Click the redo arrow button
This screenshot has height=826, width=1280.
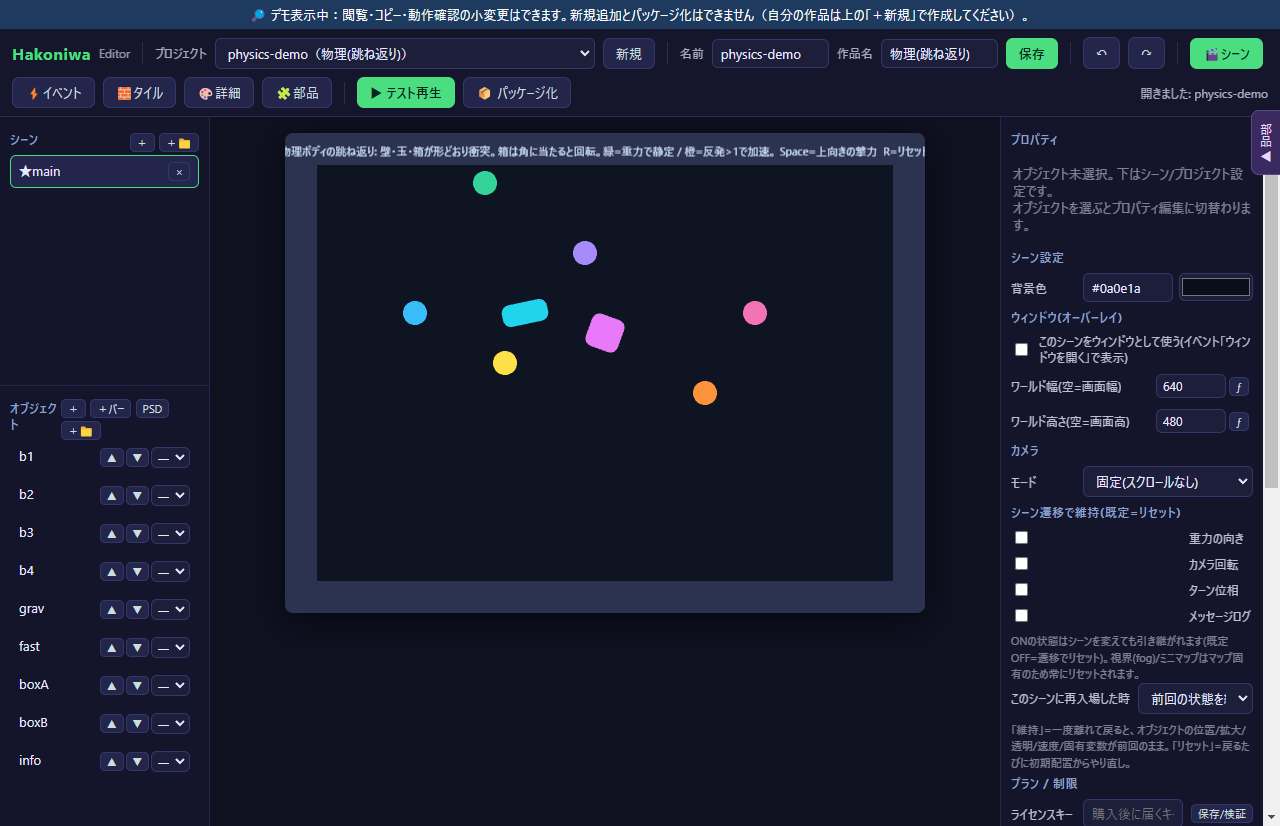1146,54
